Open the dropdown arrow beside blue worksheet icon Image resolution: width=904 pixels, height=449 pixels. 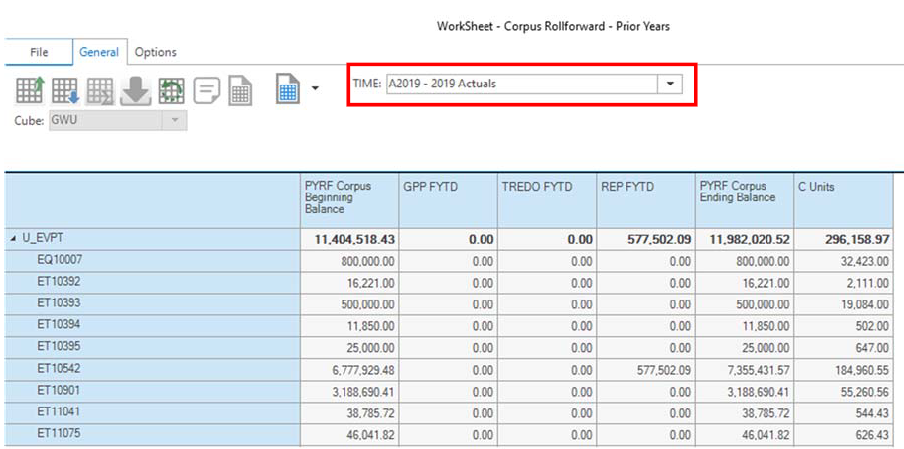(315, 88)
